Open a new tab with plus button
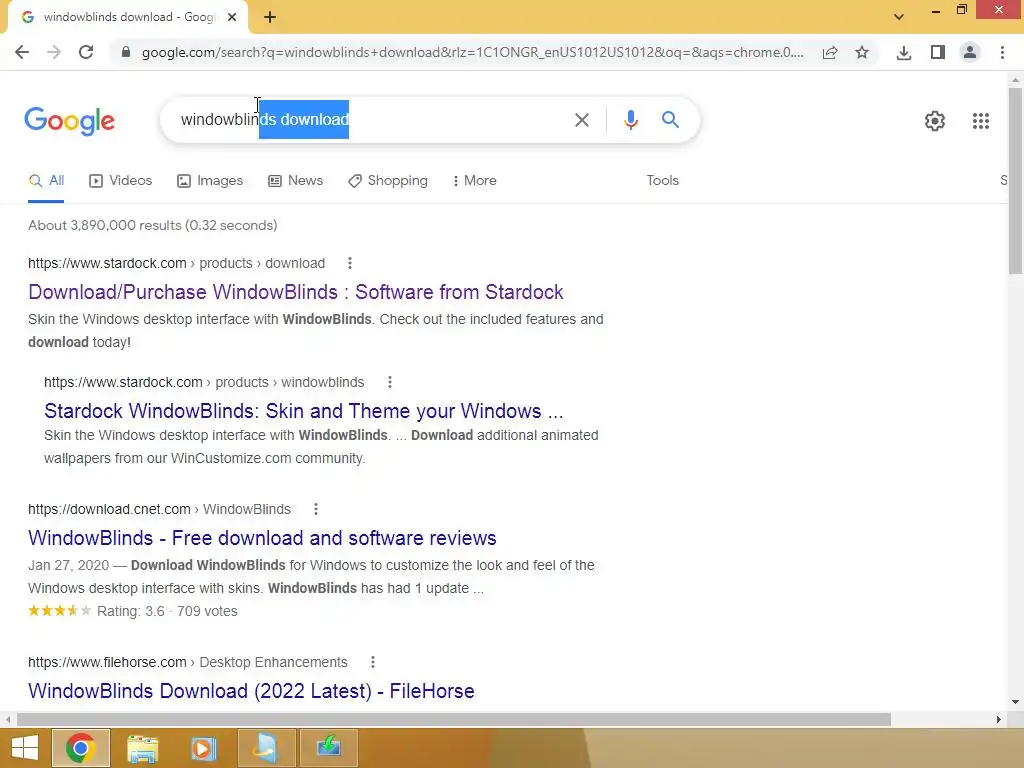 point(270,17)
